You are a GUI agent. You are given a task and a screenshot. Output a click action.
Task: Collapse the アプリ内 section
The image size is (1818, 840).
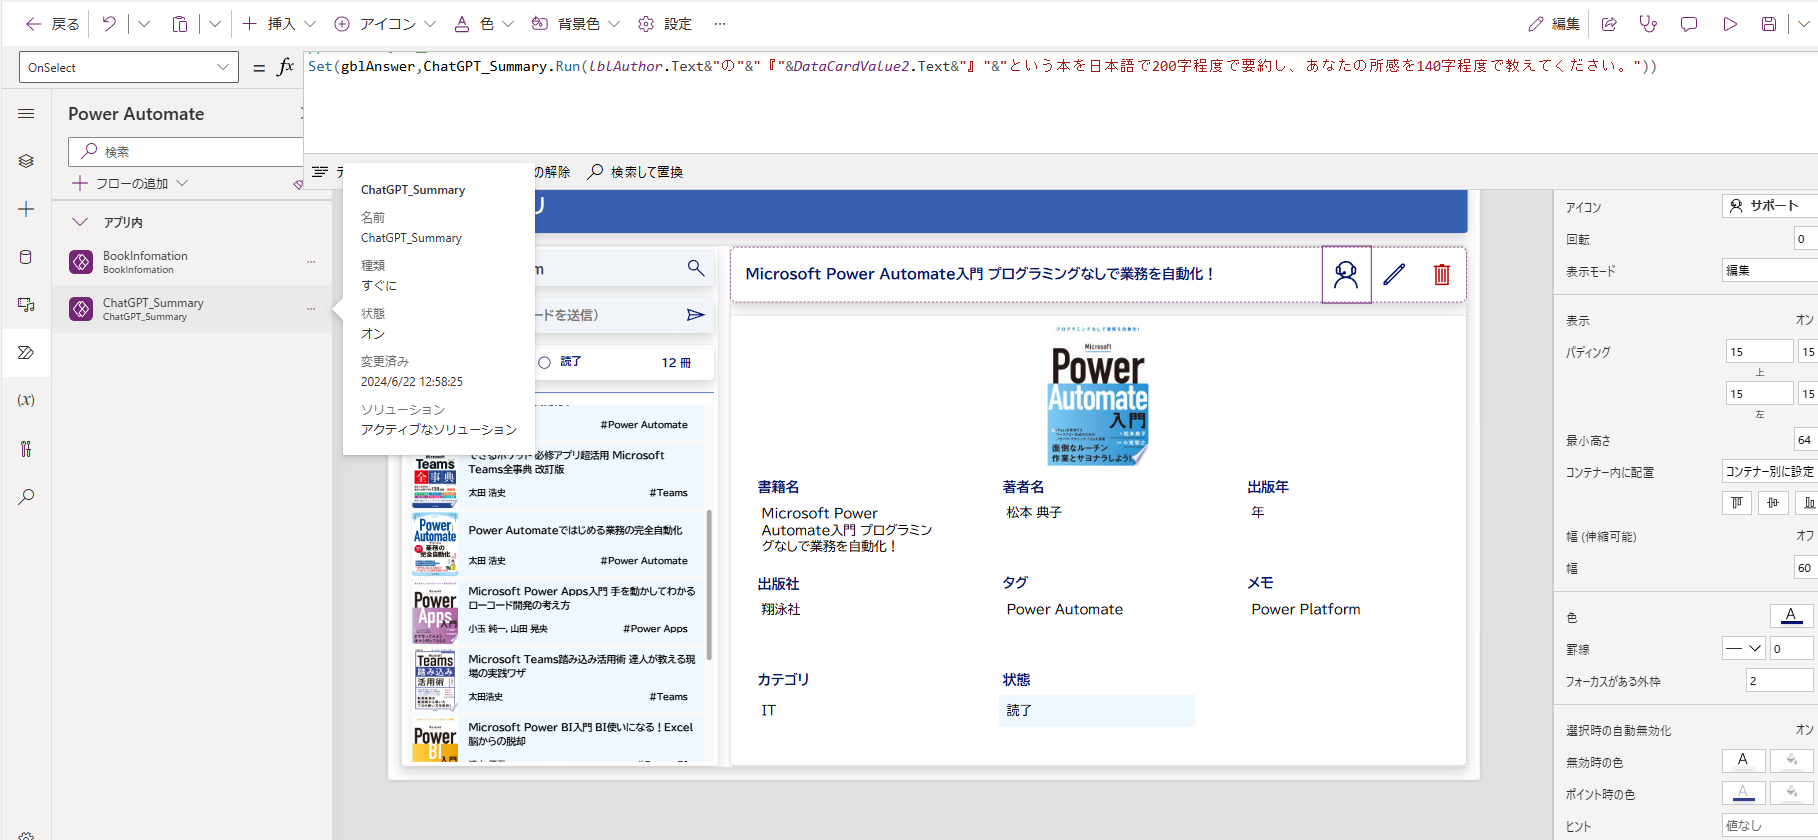[x=80, y=222]
